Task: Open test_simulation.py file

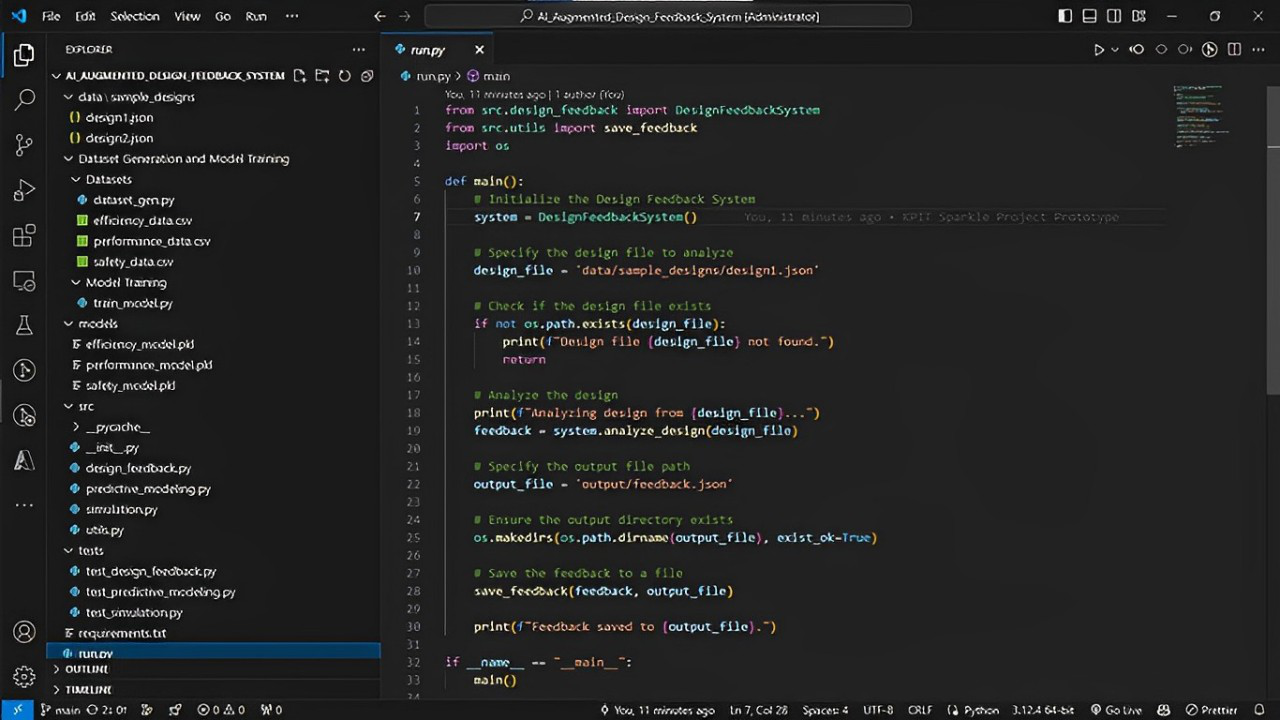Action: (x=134, y=613)
